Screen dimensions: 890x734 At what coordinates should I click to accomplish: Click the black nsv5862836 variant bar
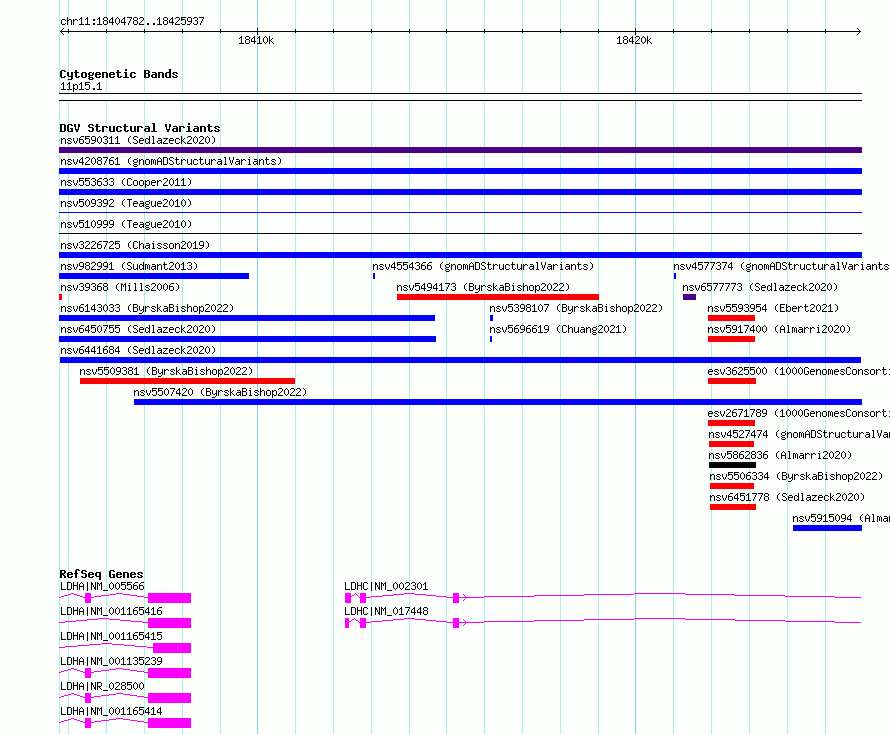(732, 465)
